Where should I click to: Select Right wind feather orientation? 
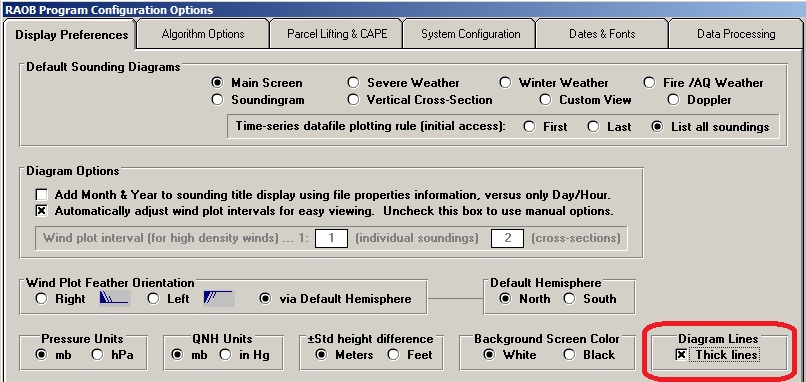pyautogui.click(x=42, y=299)
